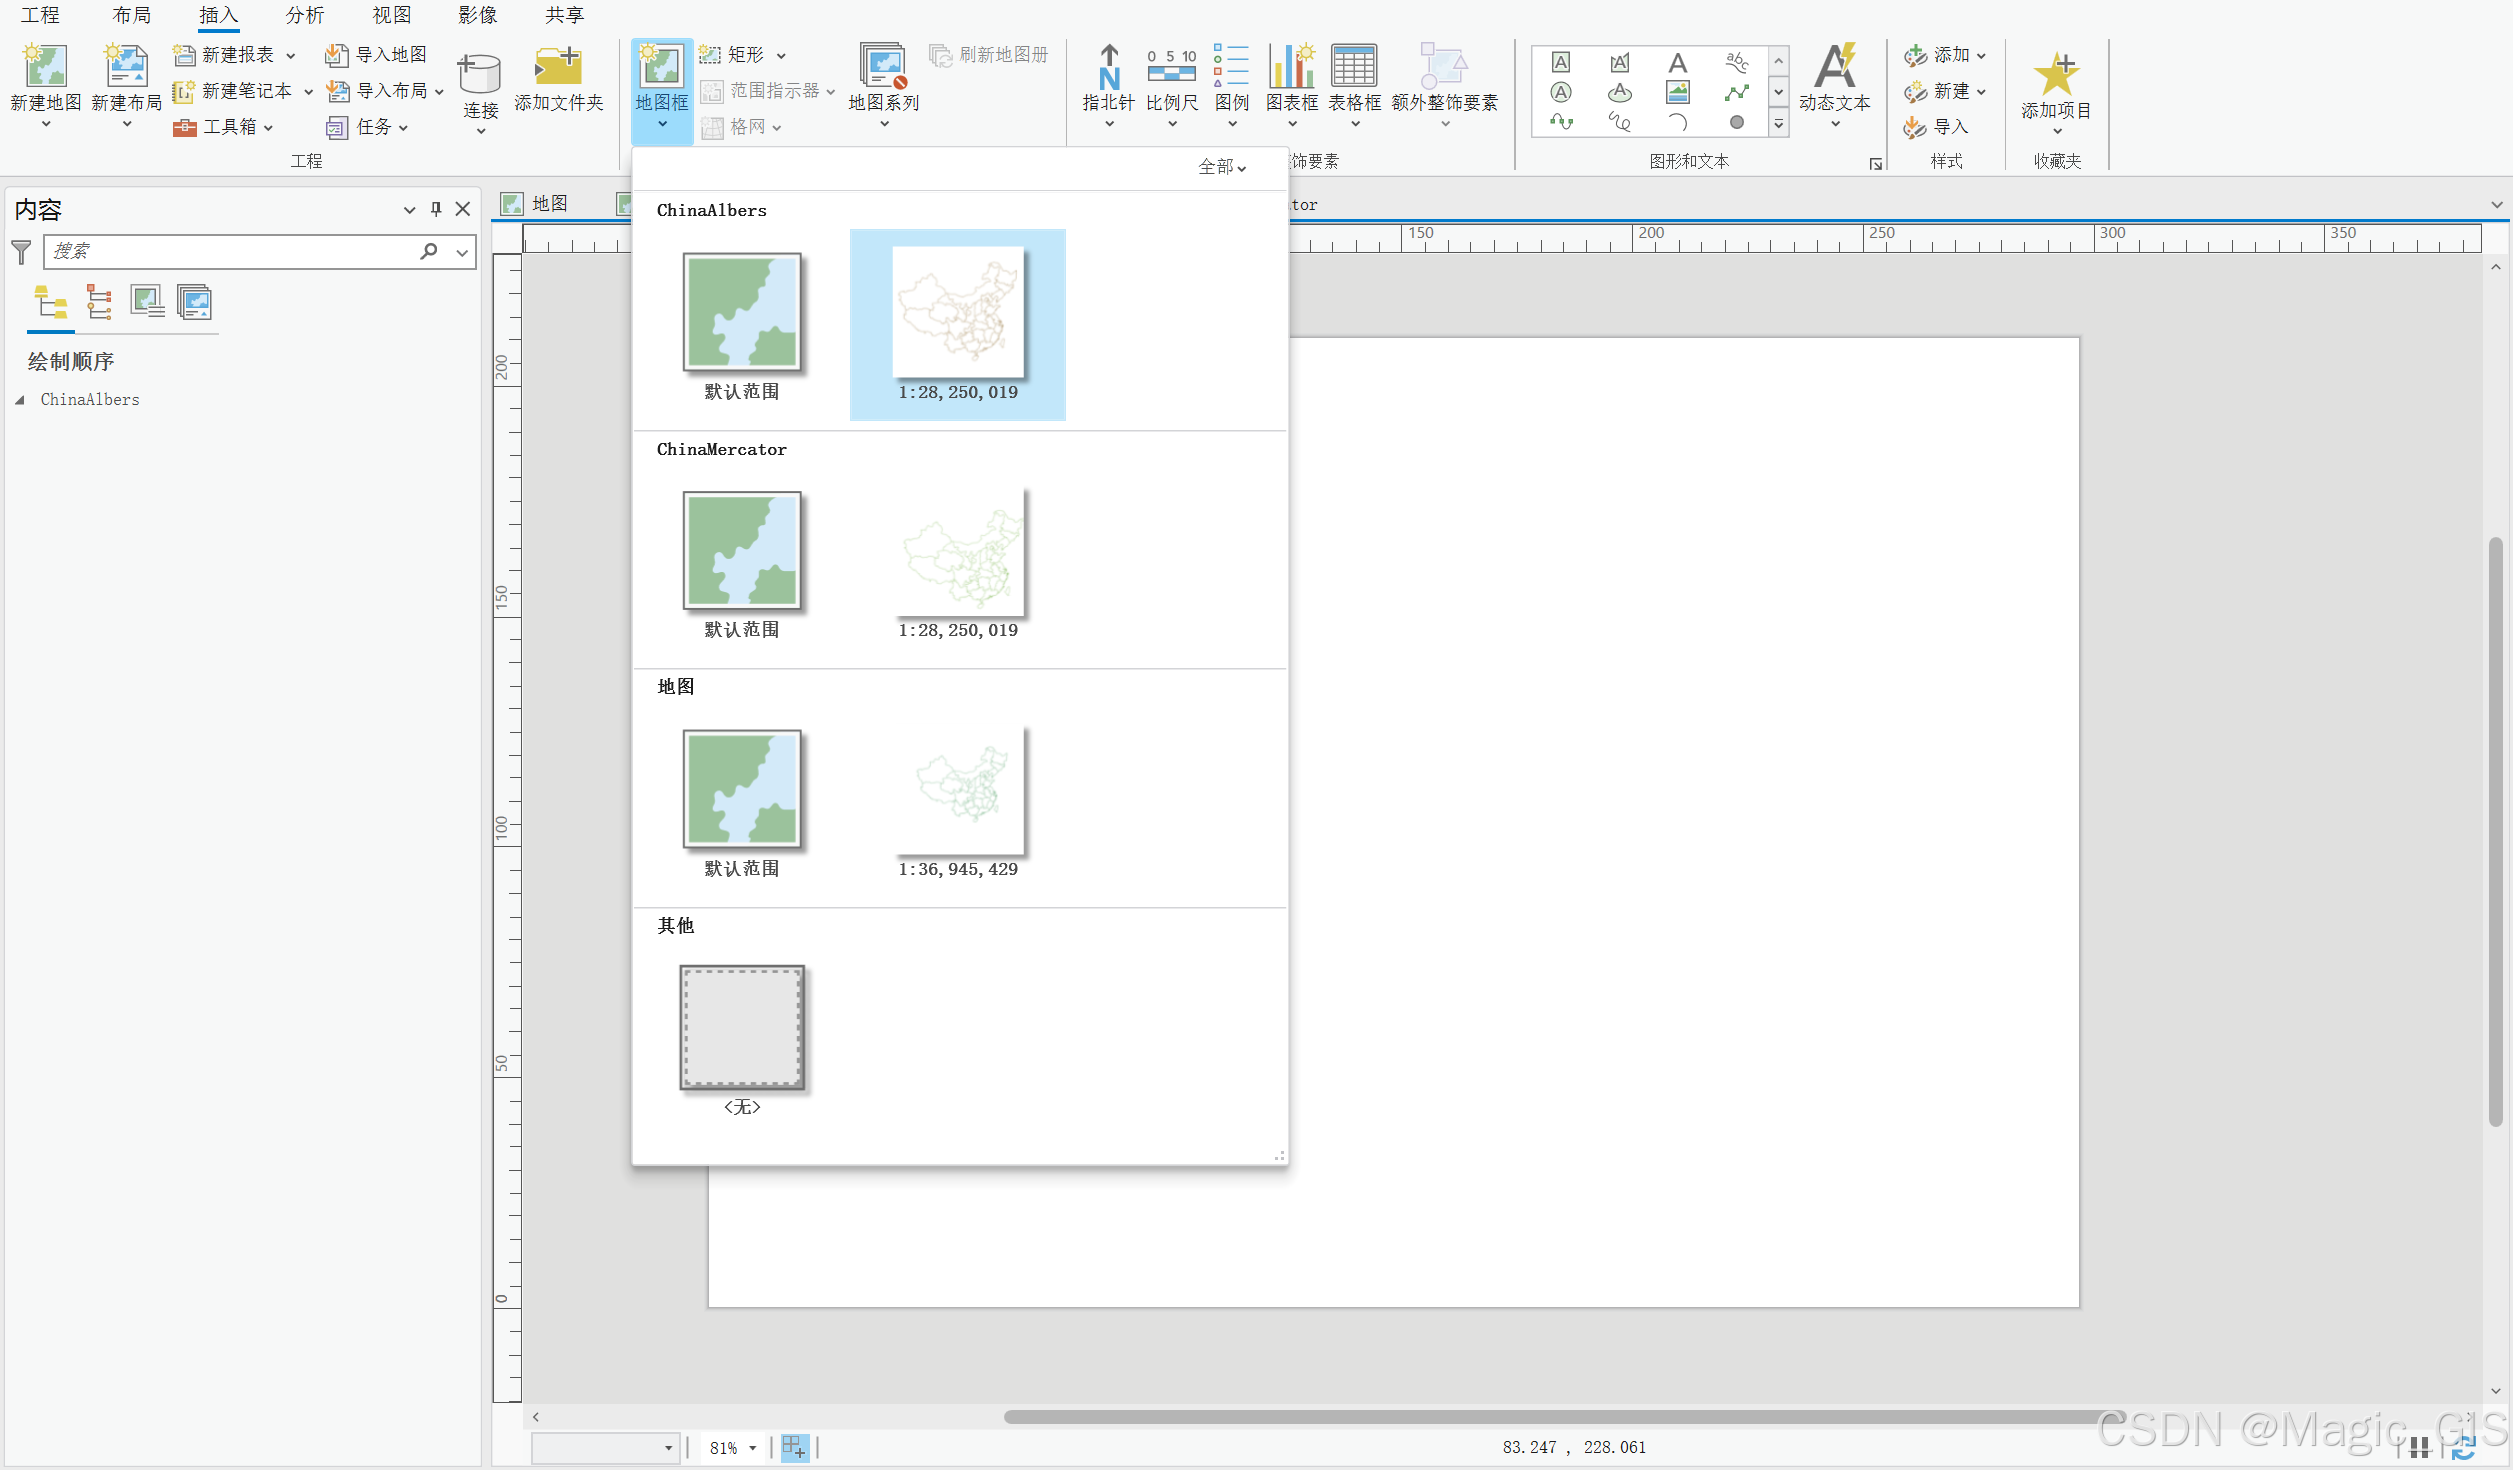Switch to the 地图 view tab
Image resolution: width=2513 pixels, height=1470 pixels.
point(548,204)
